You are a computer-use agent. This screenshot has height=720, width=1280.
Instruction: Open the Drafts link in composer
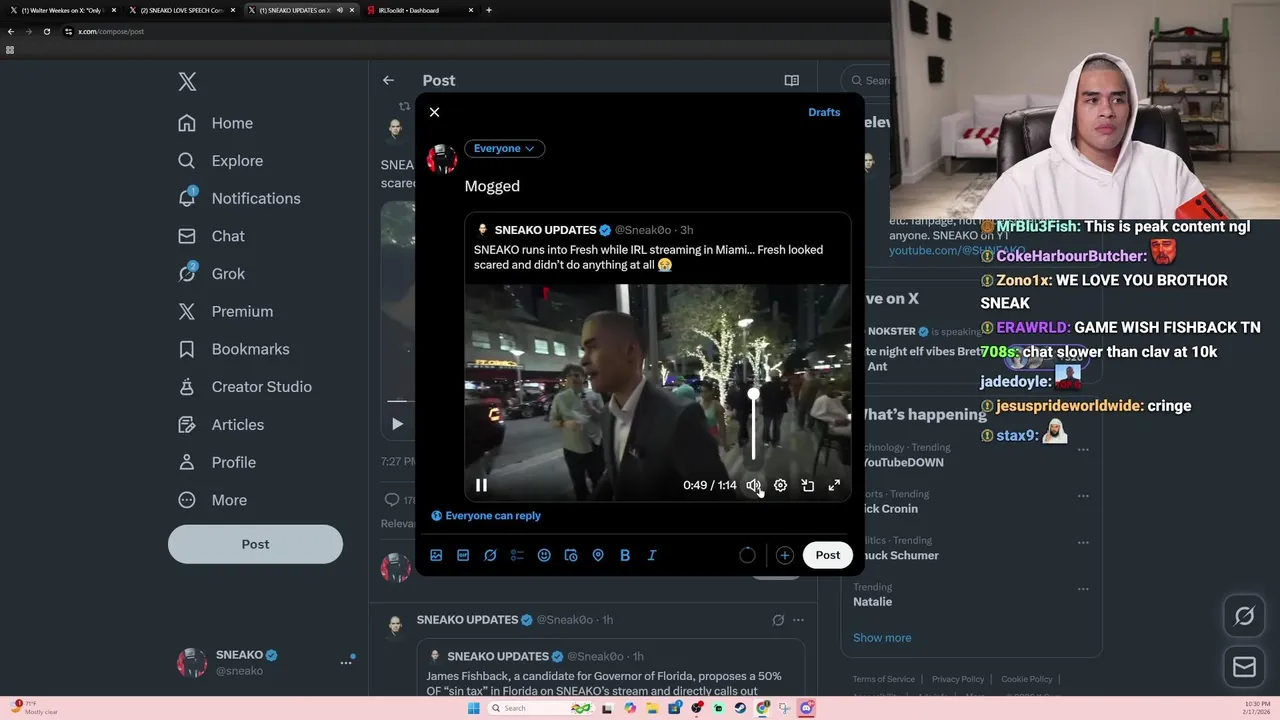click(824, 112)
